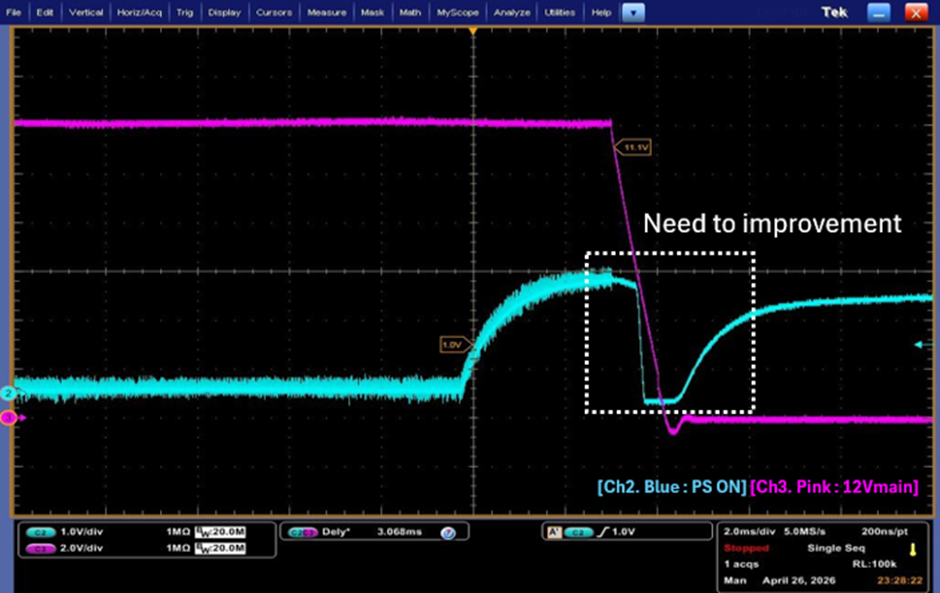This screenshot has height=593, width=940.
Task: Click the trigger A badge icon
Action: [554, 532]
